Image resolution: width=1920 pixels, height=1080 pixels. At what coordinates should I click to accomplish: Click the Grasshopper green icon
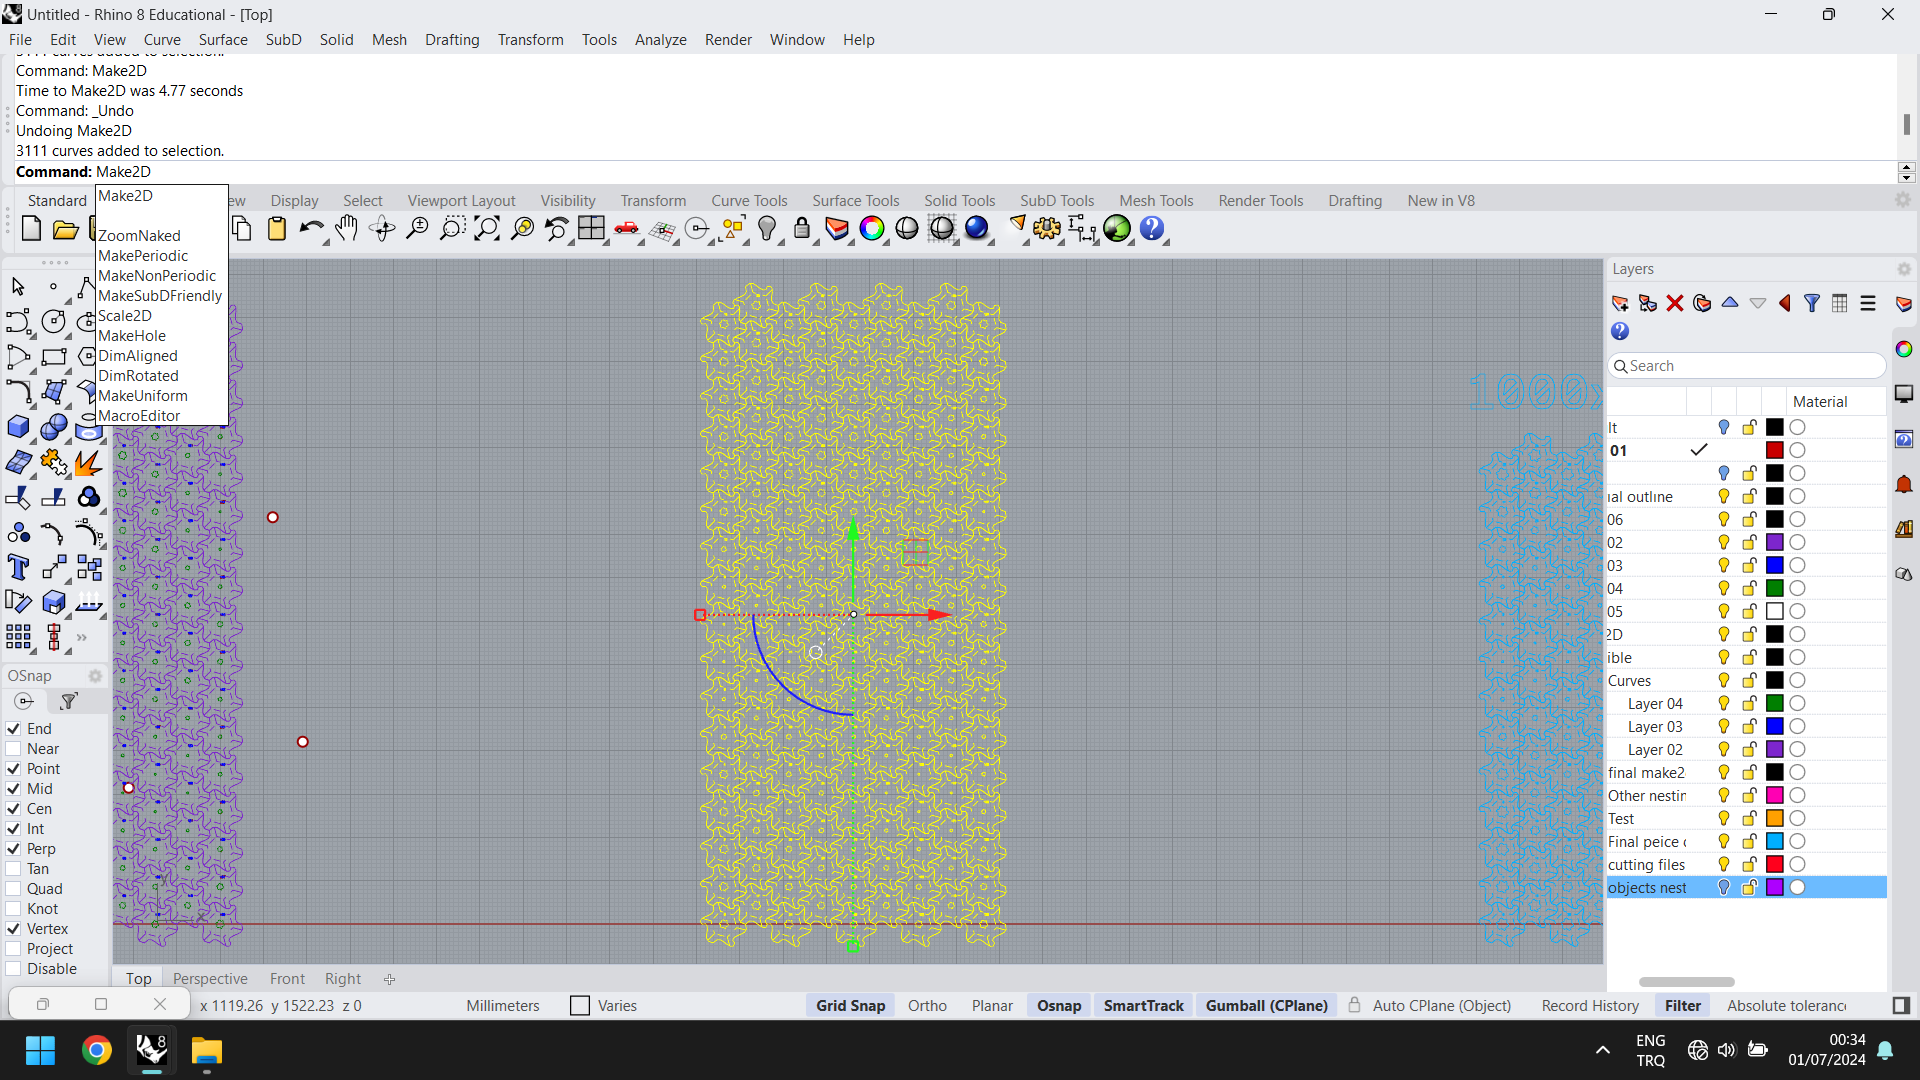[1117, 229]
